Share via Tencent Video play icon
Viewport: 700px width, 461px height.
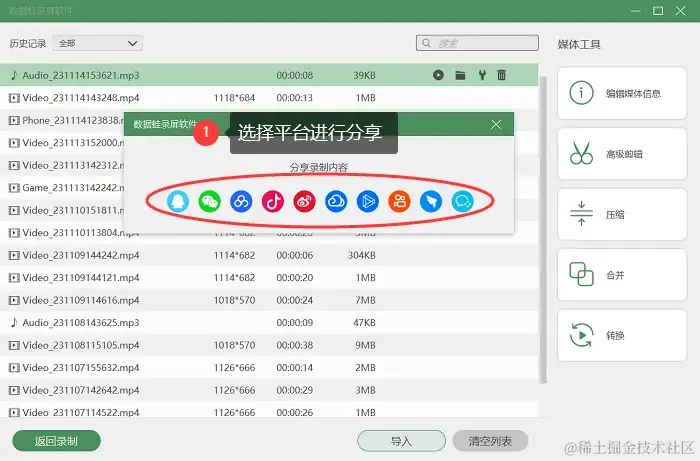coord(368,201)
